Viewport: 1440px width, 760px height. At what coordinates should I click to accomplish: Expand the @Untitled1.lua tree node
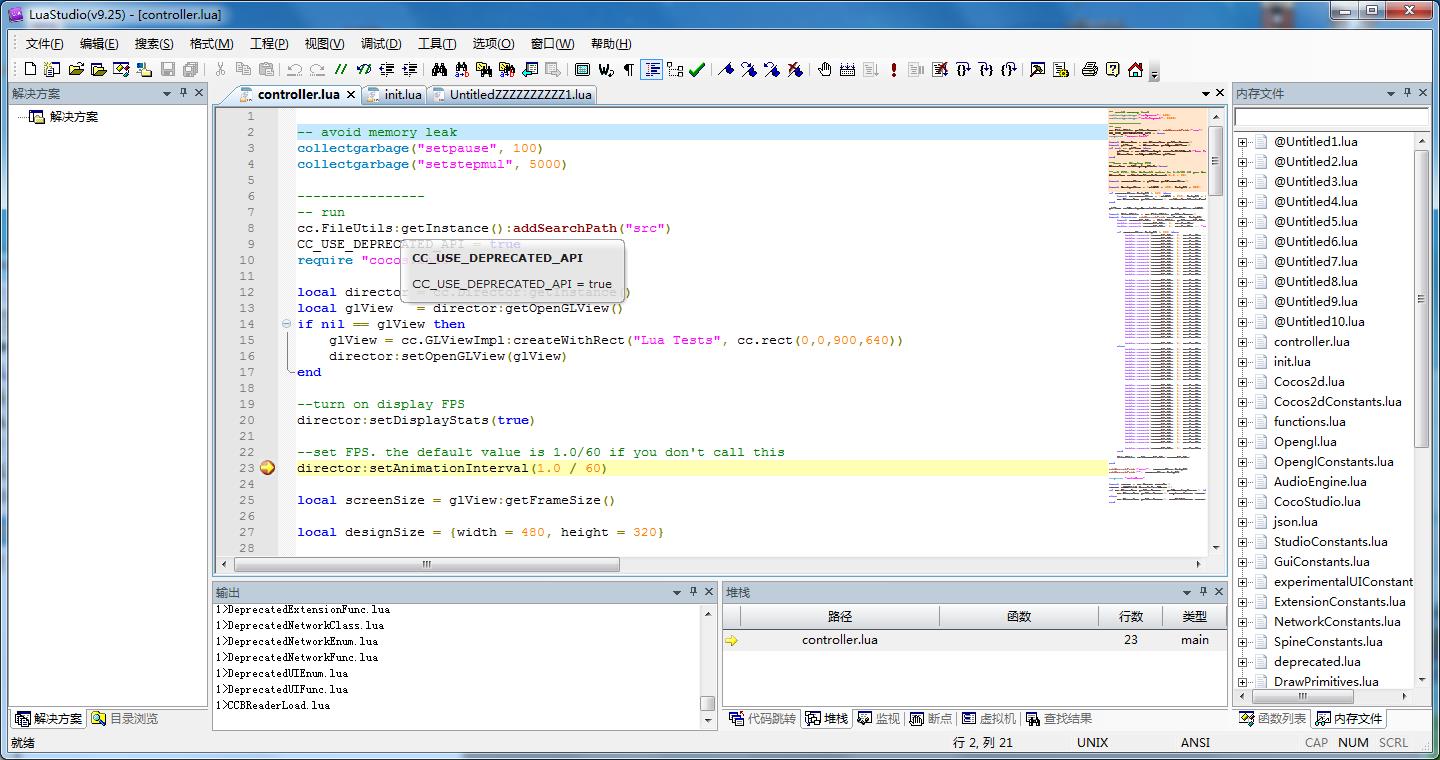1243,142
